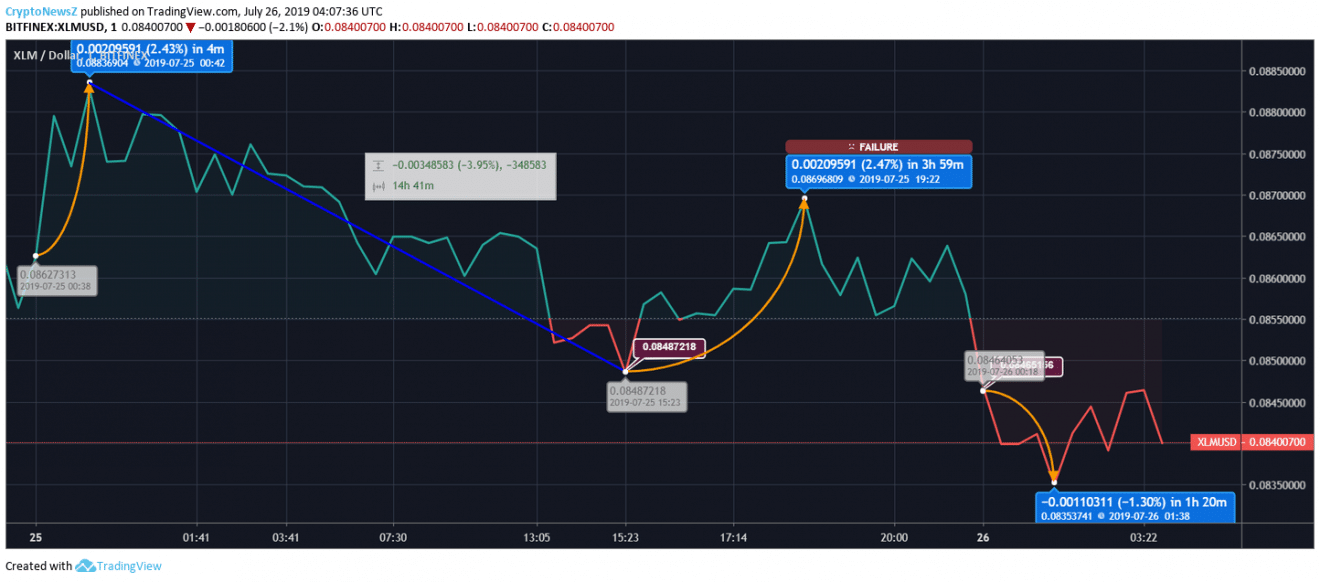The image size is (1320, 582).
Task: Click the 01:41 time axis label
Action: pos(196,537)
